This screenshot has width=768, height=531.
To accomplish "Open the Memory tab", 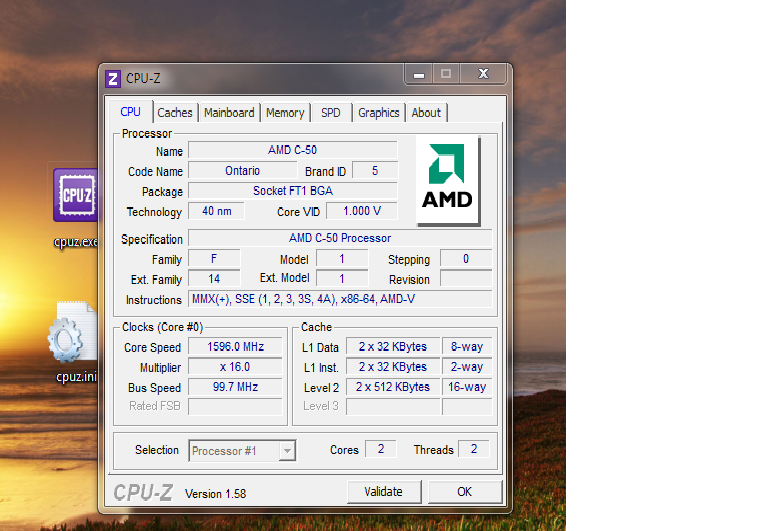I will 285,113.
